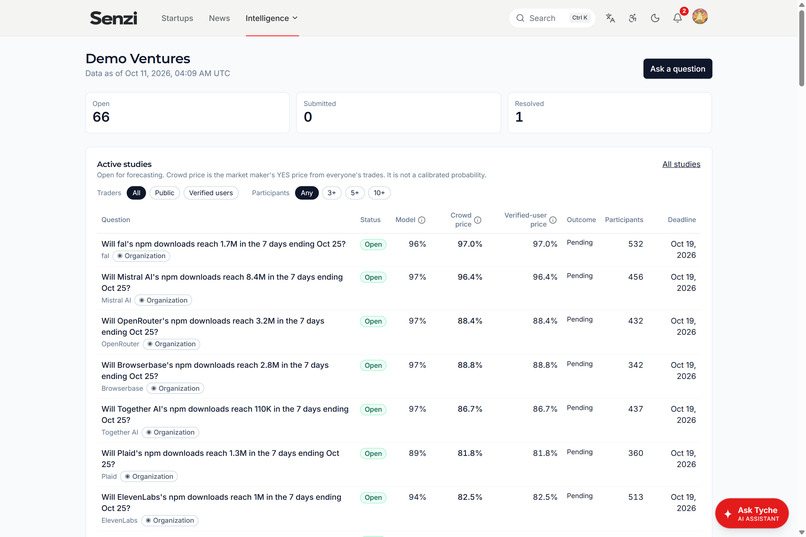Filter participants by 3+

(x=332, y=193)
